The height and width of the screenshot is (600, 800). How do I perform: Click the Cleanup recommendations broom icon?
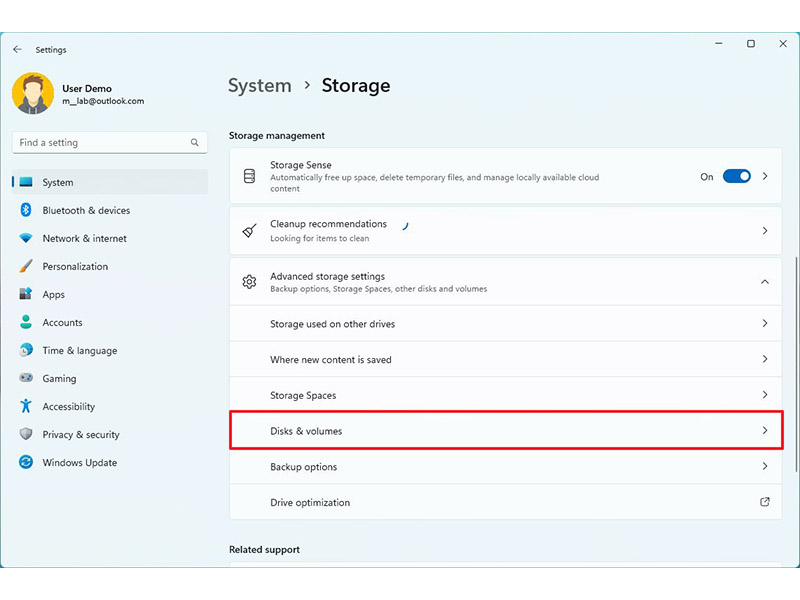click(x=249, y=231)
